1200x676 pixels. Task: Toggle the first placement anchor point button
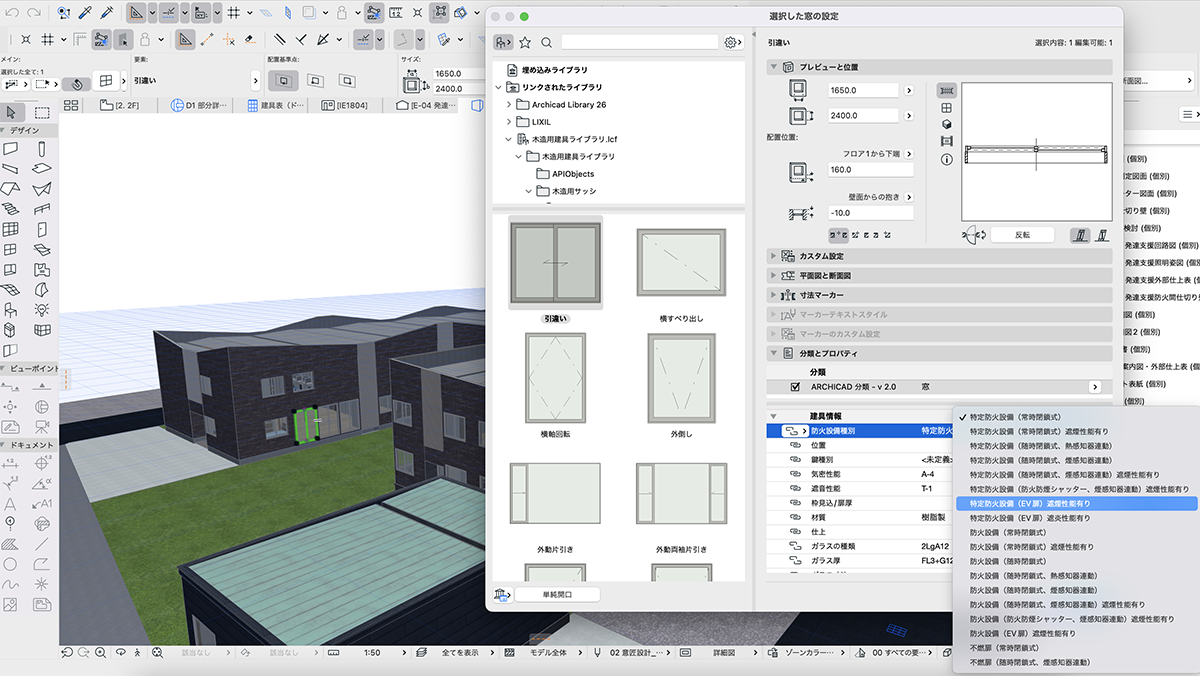[283, 80]
